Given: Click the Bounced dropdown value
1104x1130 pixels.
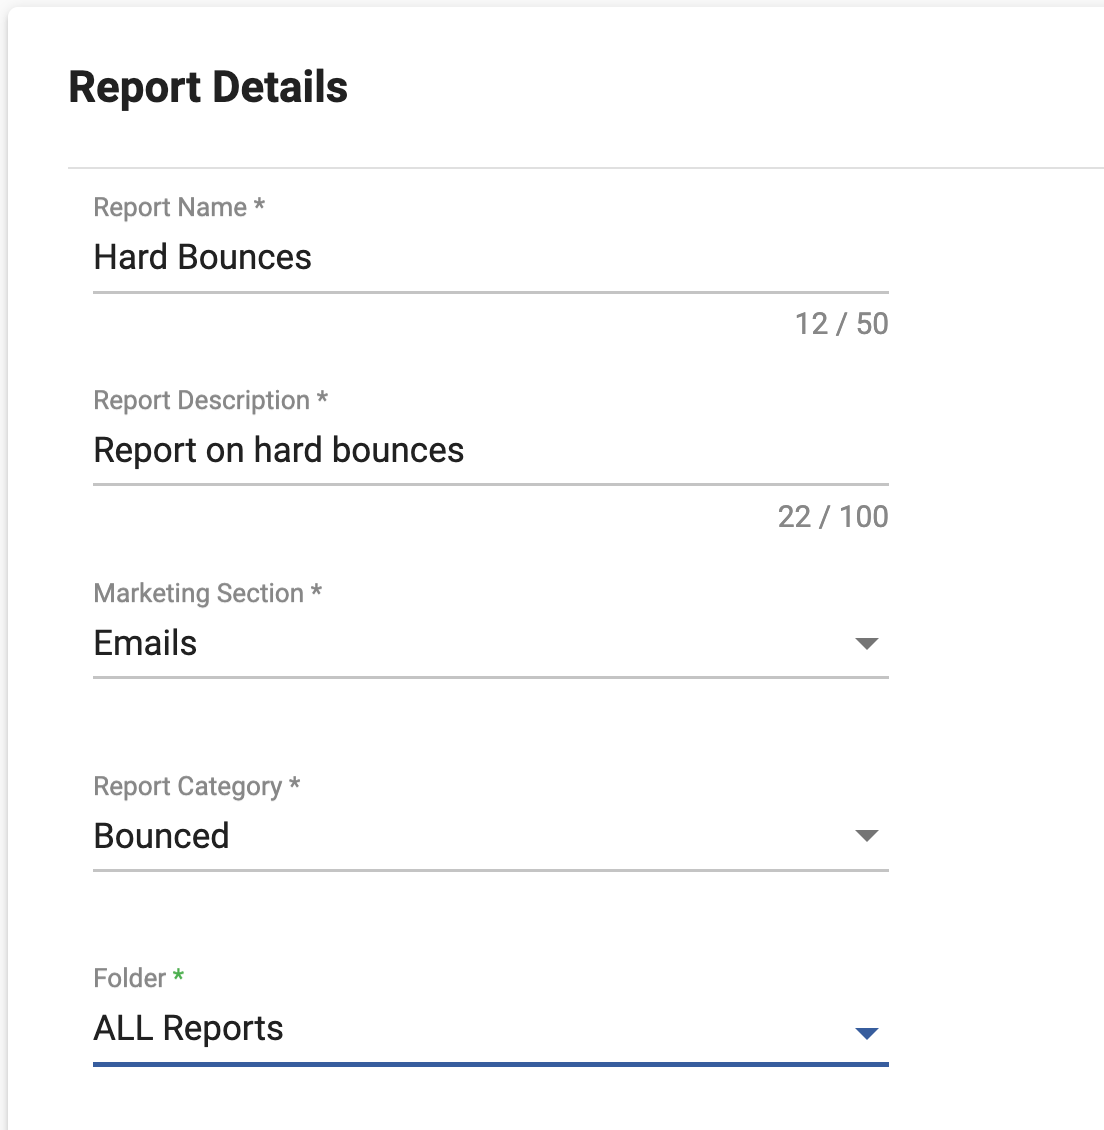Looking at the screenshot, I should pos(161,837).
